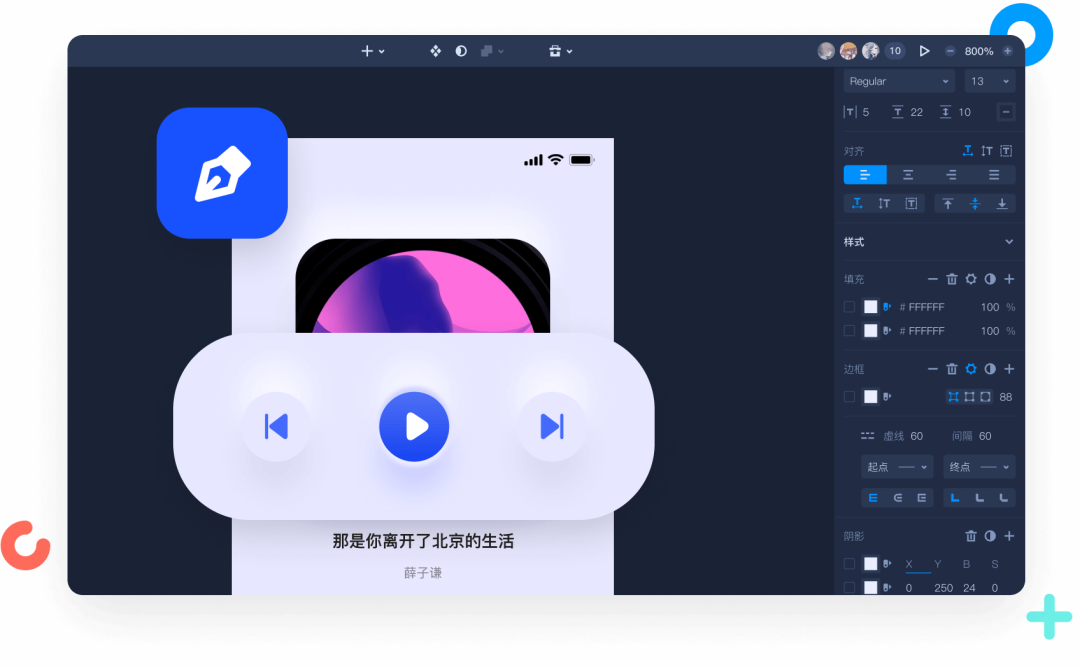Open the blue gear icon in 边框 section
Screen dimensions: 1080x667
[971, 369]
